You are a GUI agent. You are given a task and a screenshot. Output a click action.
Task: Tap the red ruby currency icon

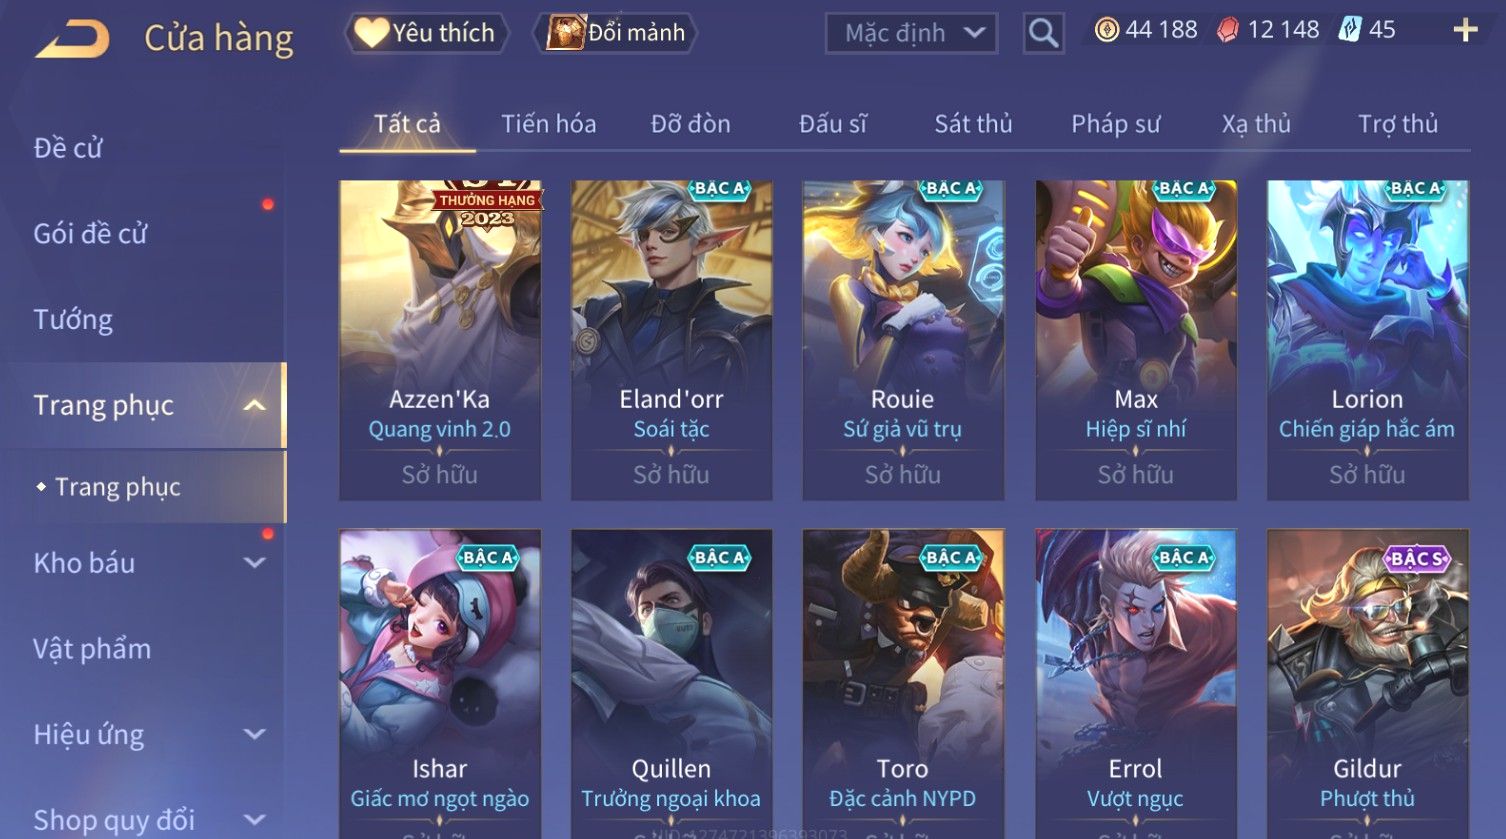[x=1227, y=30]
